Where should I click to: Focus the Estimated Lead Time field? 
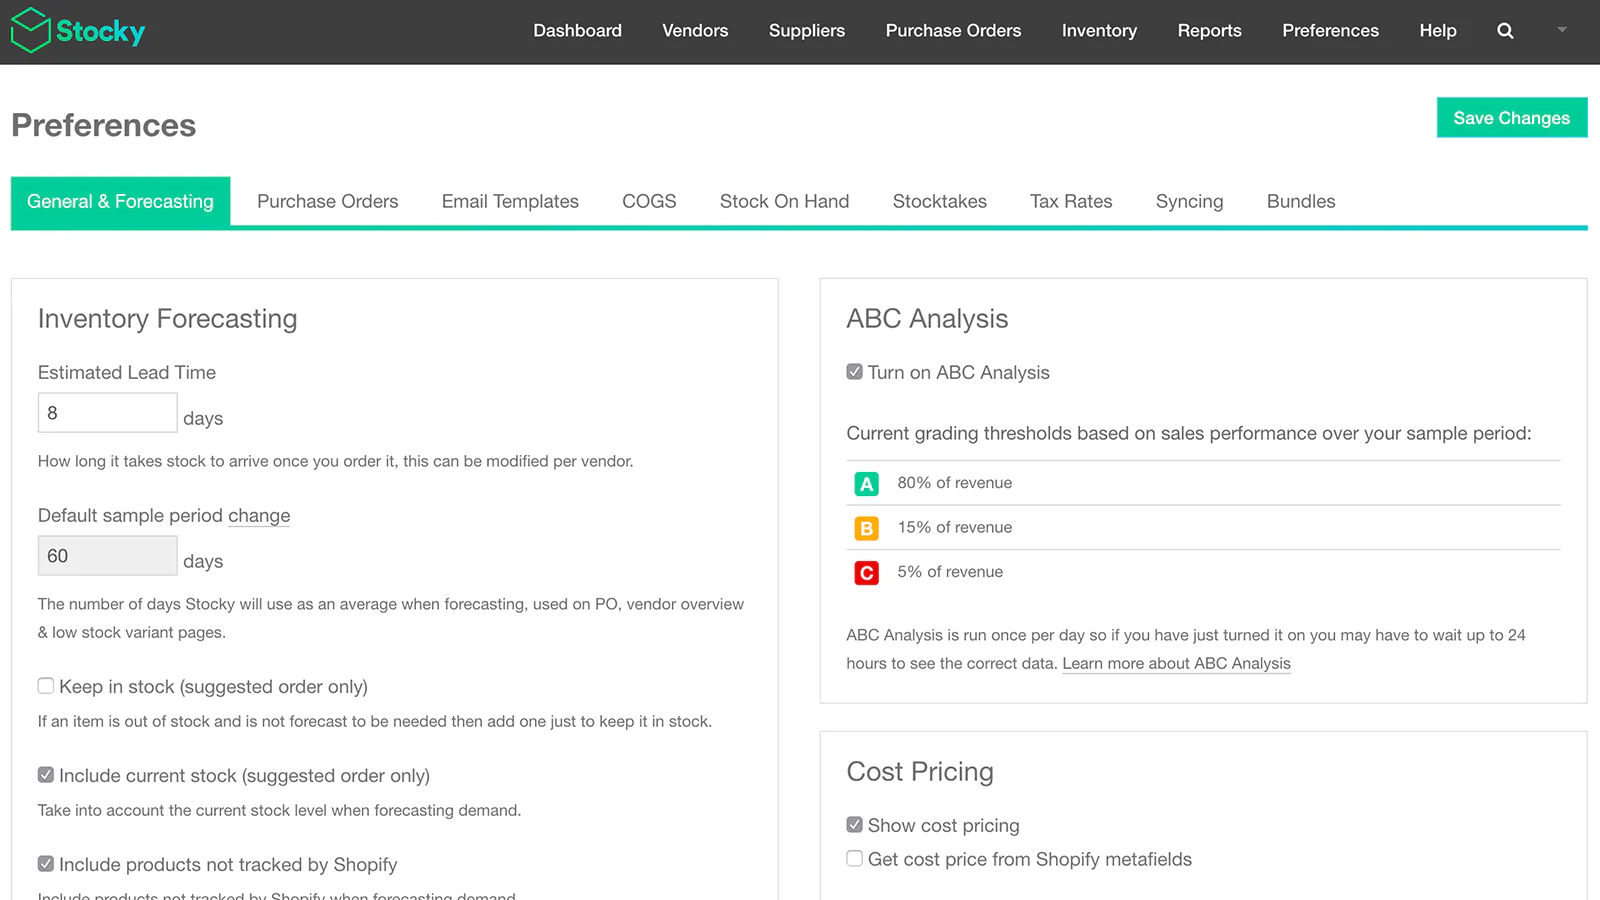point(108,413)
